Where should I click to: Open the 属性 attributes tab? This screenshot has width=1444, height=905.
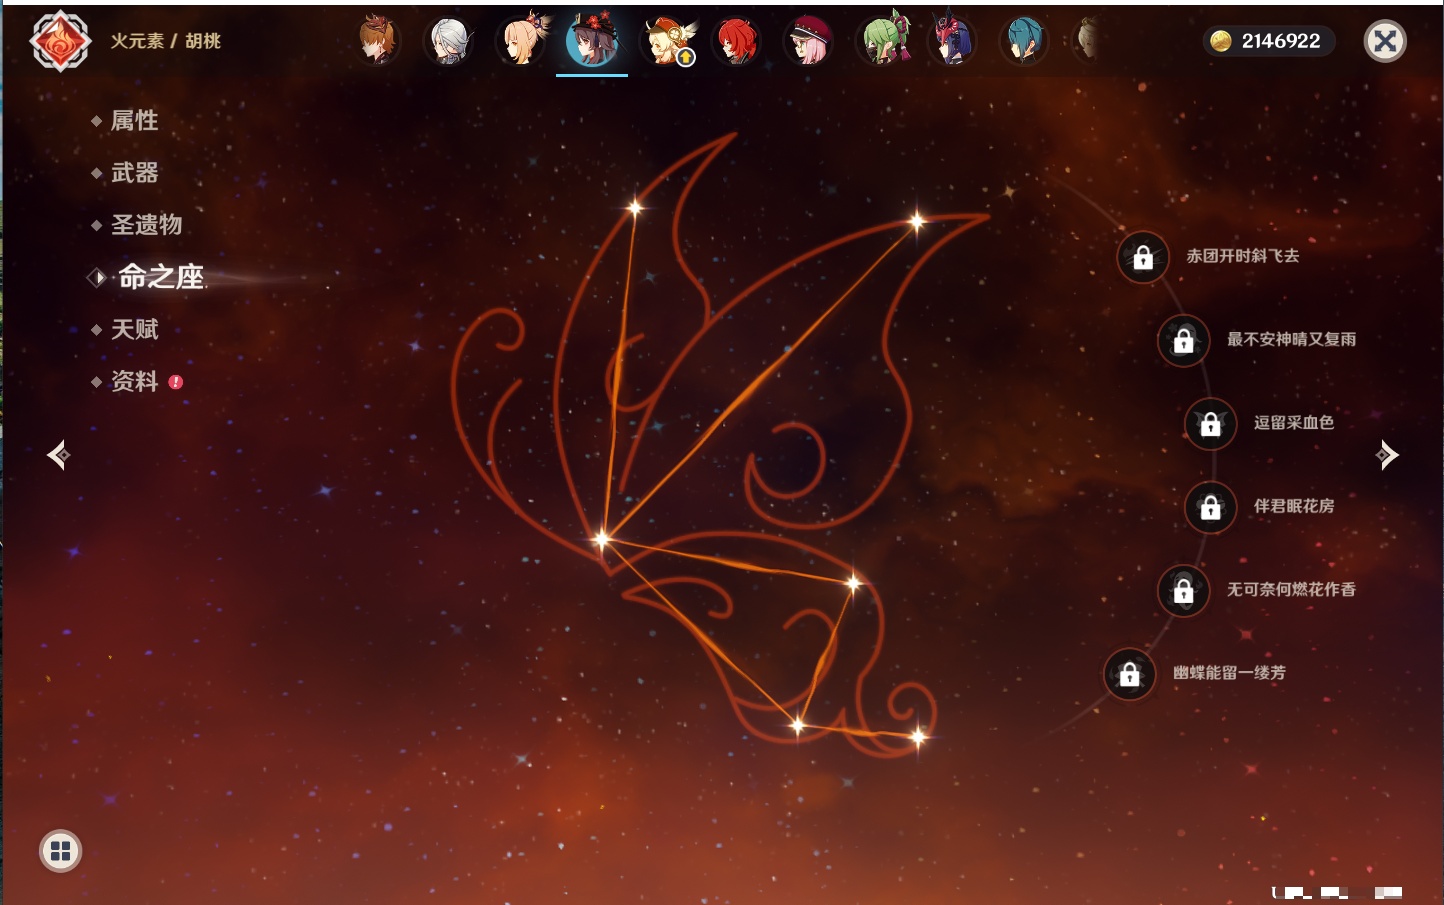click(134, 121)
